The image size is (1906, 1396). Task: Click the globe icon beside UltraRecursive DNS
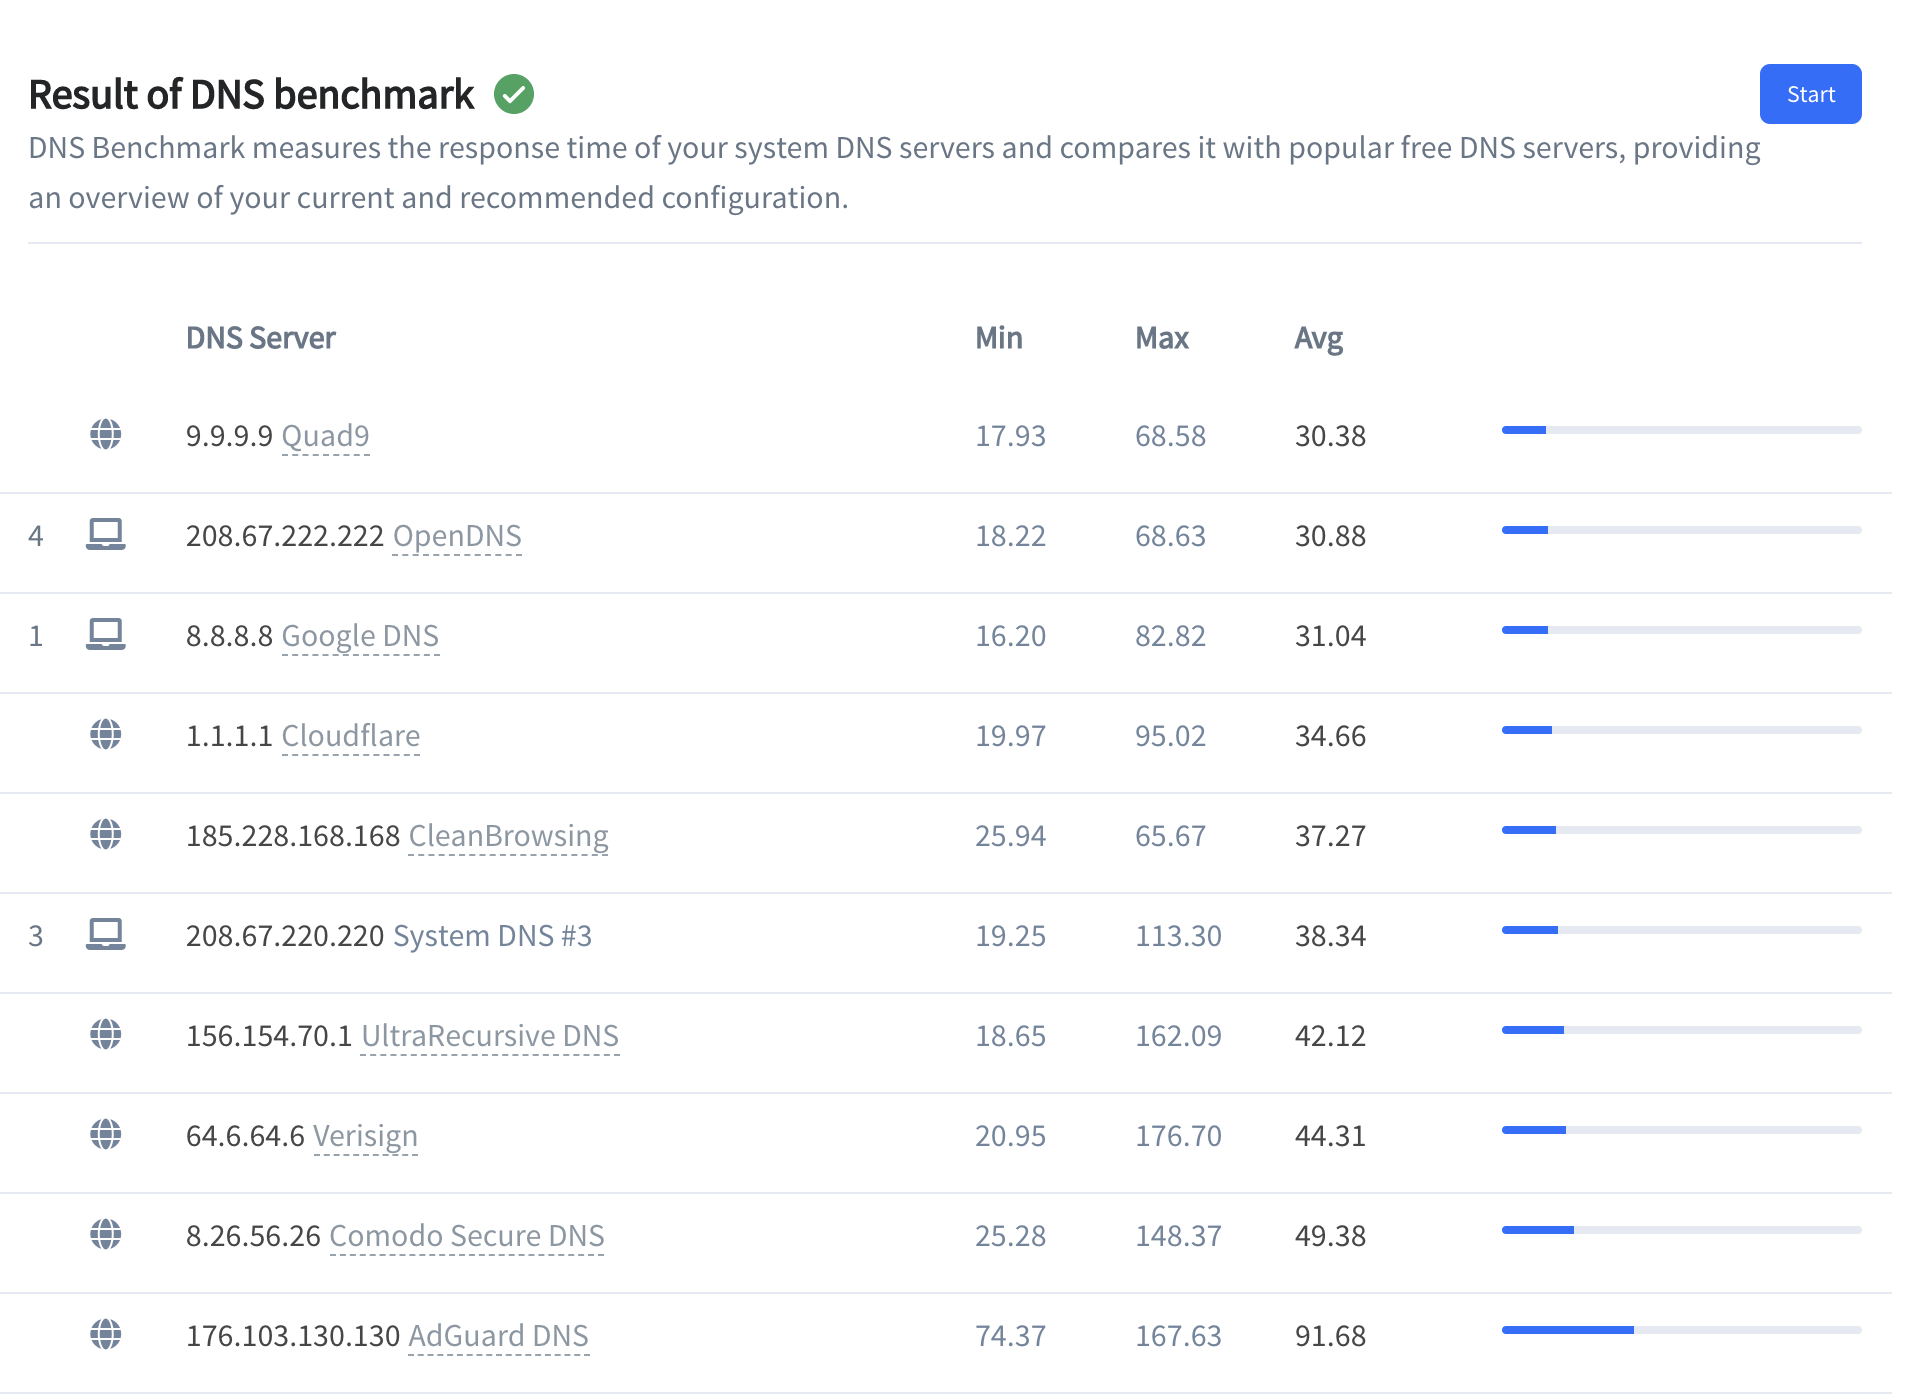pyautogui.click(x=105, y=1034)
